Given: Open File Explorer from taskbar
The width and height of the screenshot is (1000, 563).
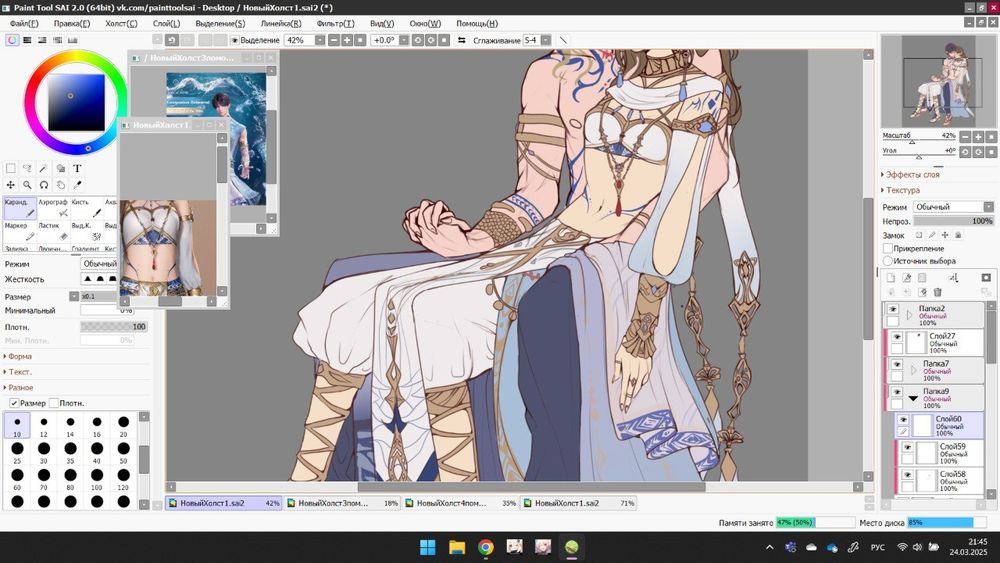Looking at the screenshot, I should (457, 547).
